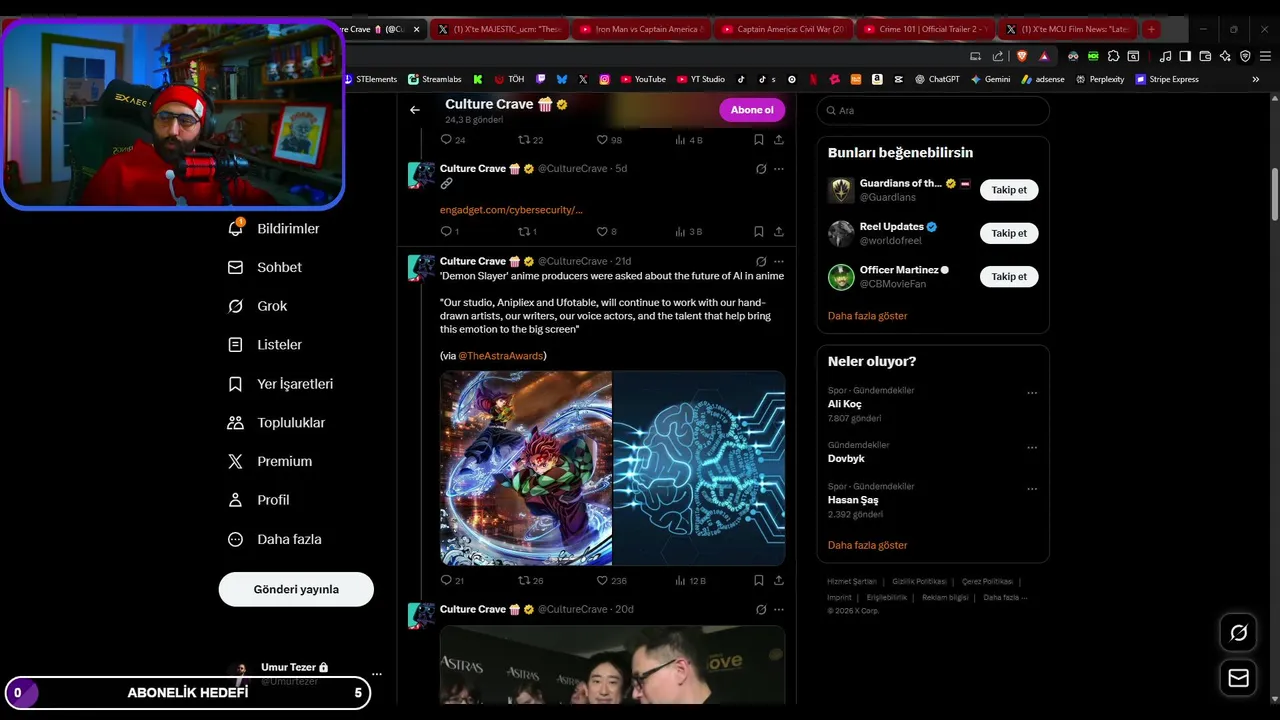Click the Abone ol subscribe button
Viewport: 1280px width, 720px height.
coord(752,110)
